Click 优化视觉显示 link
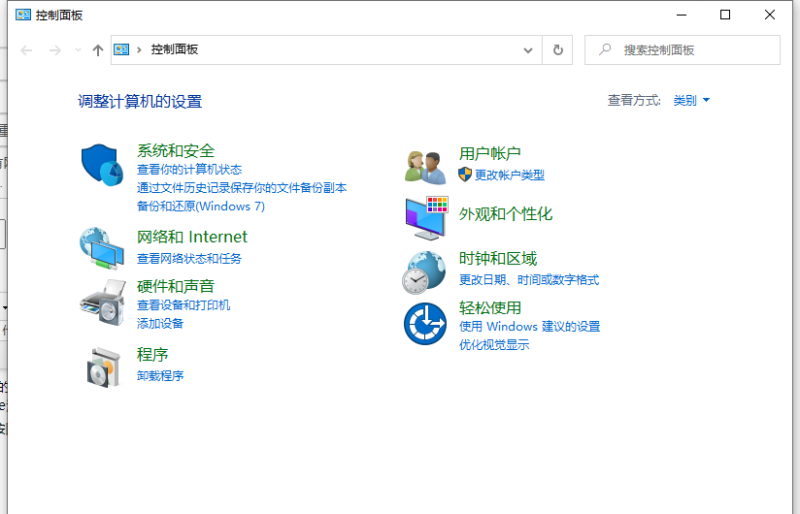Viewport: 800px width, 514px height. [494, 345]
